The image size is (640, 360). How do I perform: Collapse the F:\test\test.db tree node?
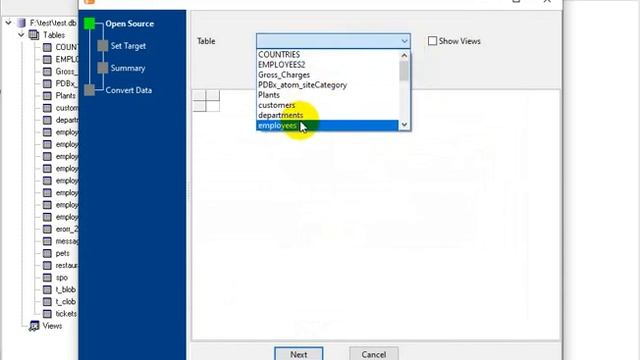click(9, 23)
